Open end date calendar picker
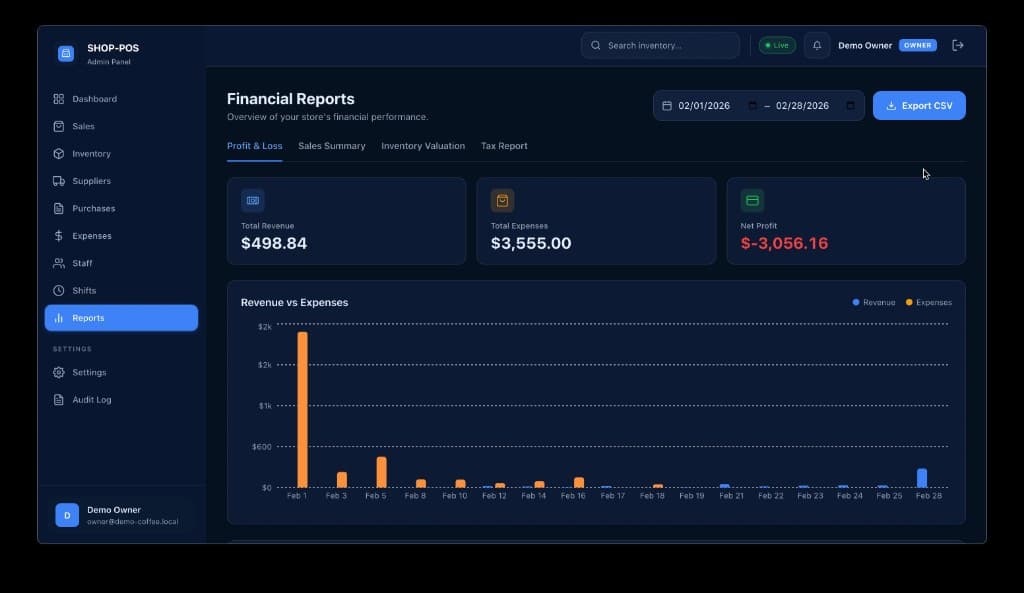1024x593 pixels. pyautogui.click(x=850, y=106)
